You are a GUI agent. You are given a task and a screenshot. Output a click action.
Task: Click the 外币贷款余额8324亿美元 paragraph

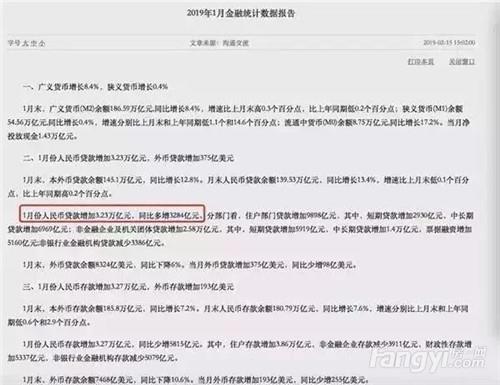tap(190, 265)
